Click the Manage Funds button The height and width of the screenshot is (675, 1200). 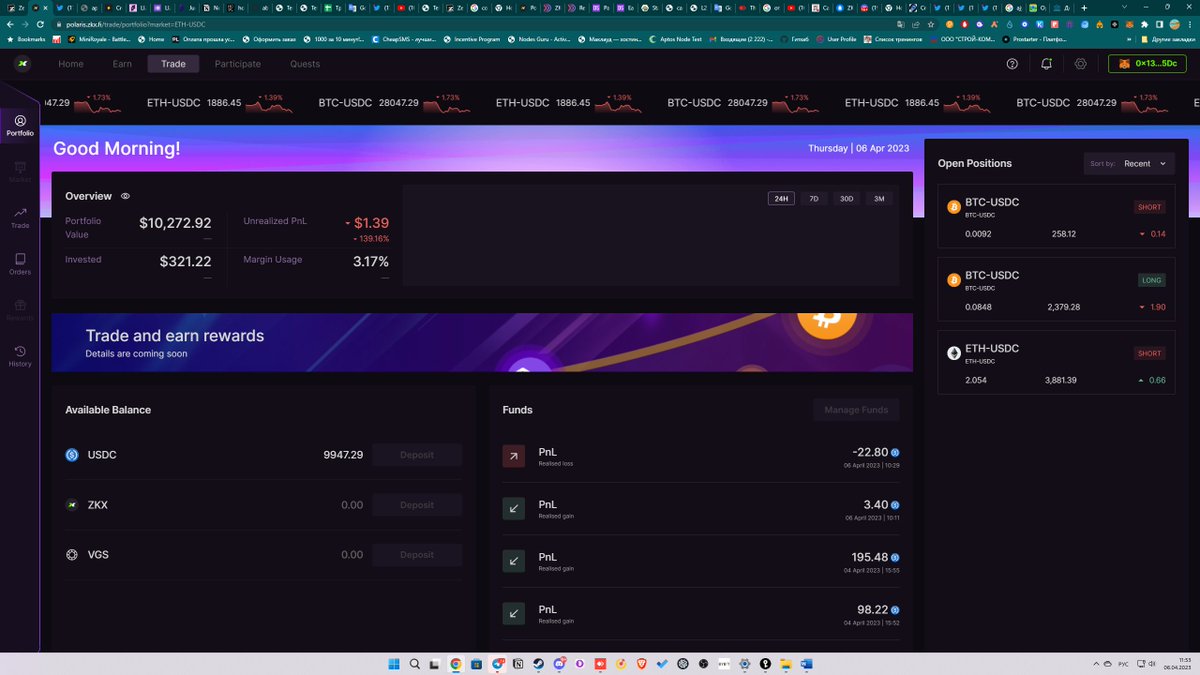pyautogui.click(x=856, y=410)
